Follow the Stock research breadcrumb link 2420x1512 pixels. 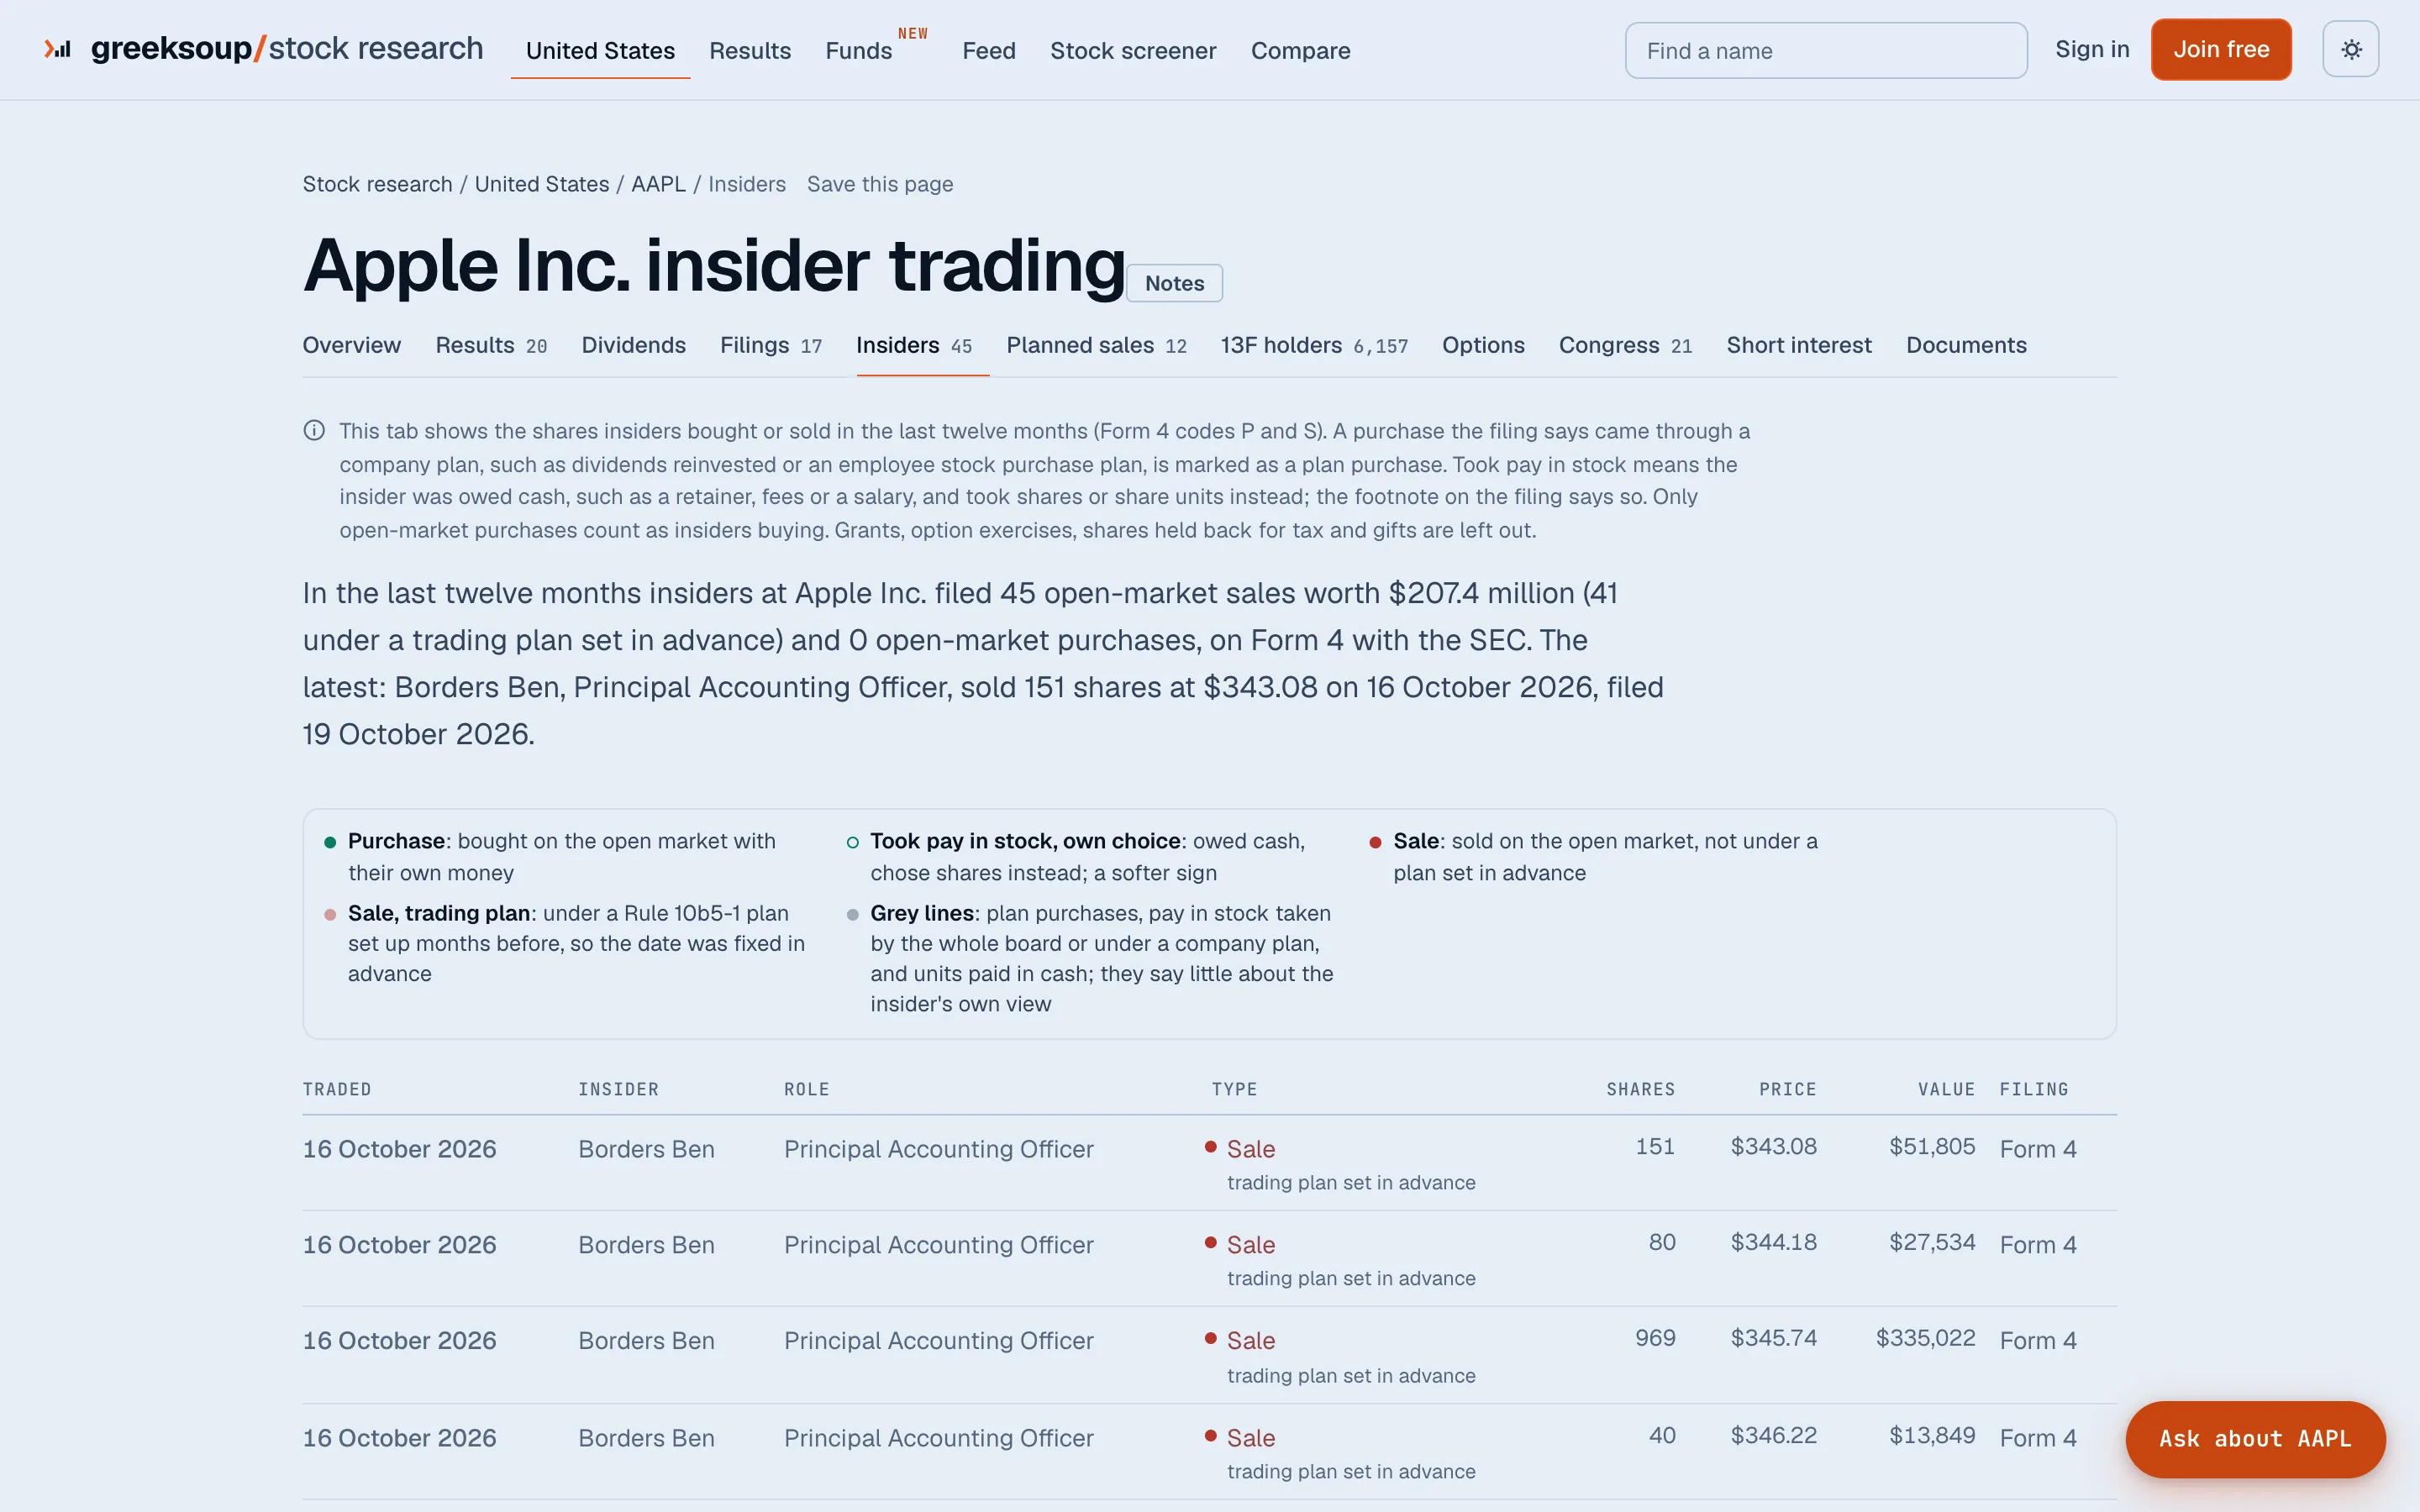point(377,184)
